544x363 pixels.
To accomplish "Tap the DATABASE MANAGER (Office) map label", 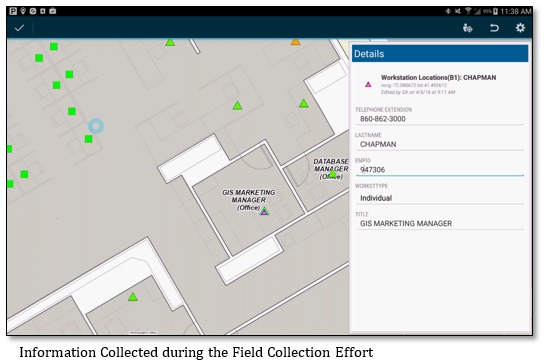I will 331,169.
